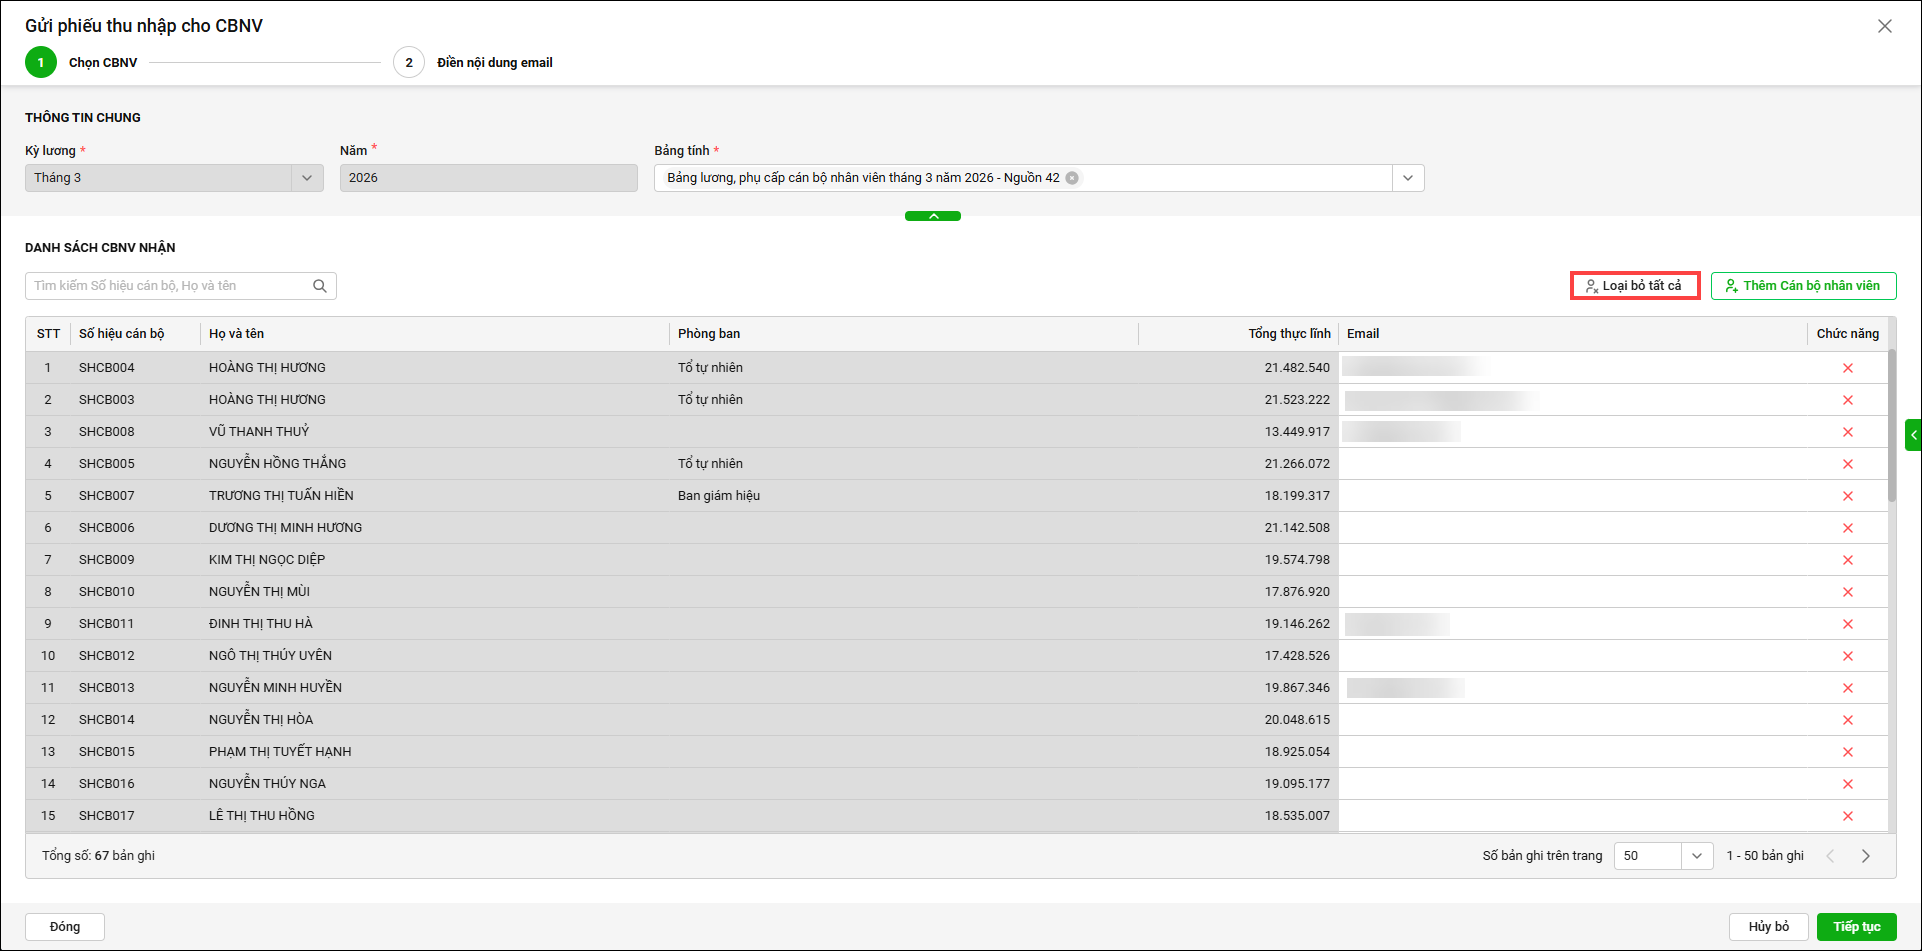Expand the green side panel tab
1922x951 pixels.
point(1913,435)
